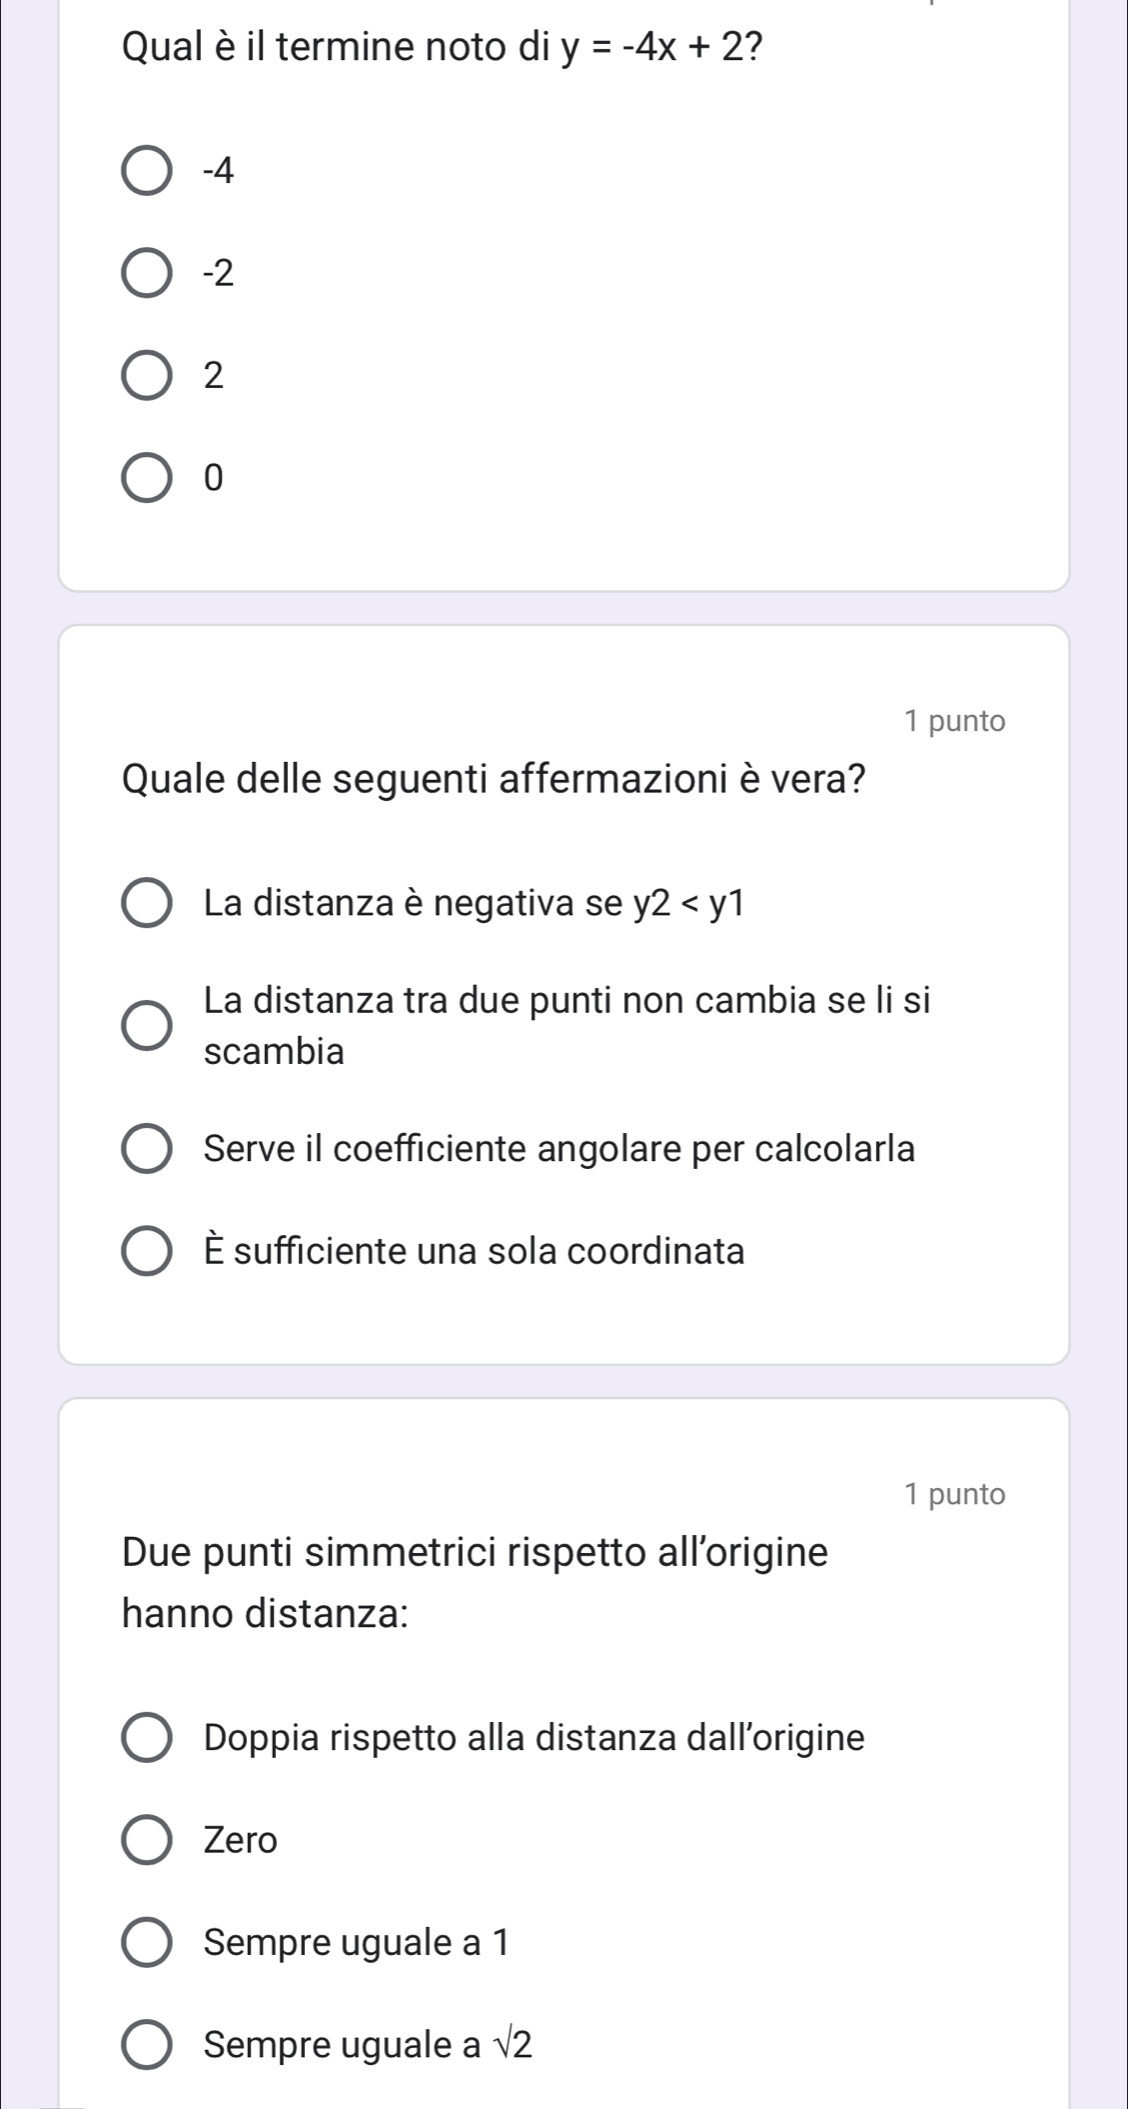This screenshot has width=1128, height=2109.
Task: Click '1 punto' label above affermazioni question
Action: tap(954, 720)
